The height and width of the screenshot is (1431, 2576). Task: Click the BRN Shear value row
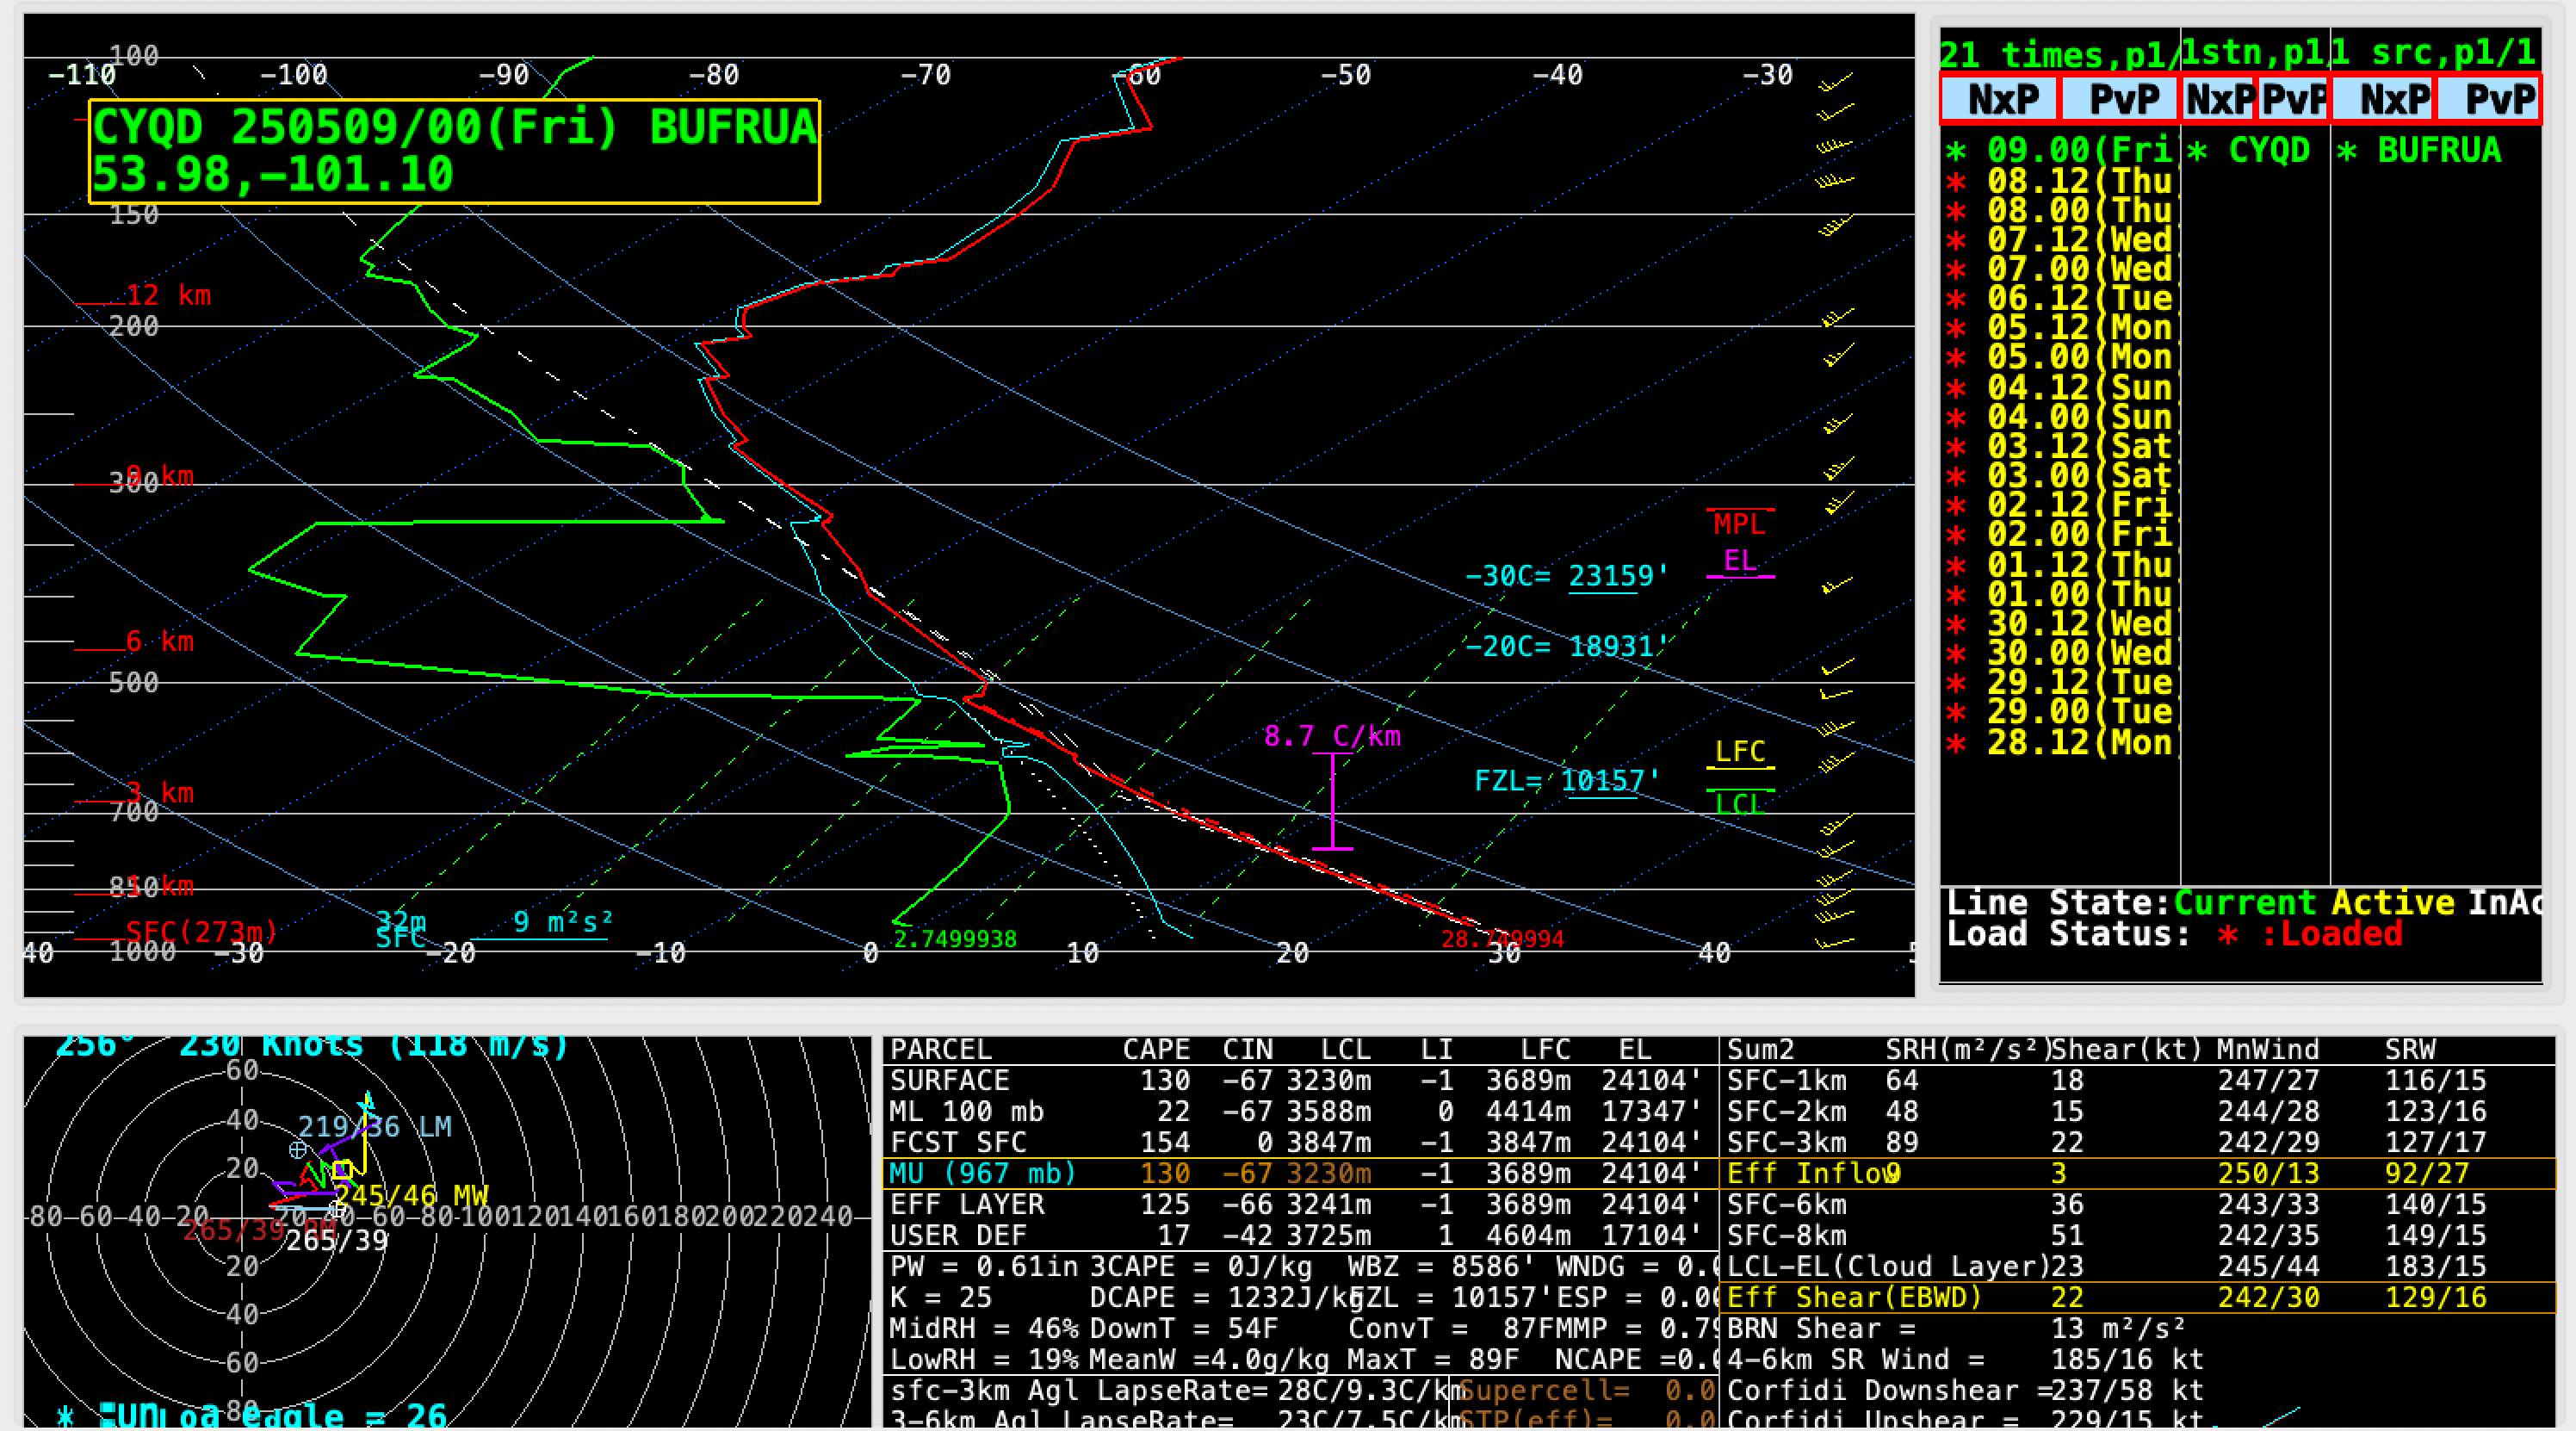tap(1956, 1329)
